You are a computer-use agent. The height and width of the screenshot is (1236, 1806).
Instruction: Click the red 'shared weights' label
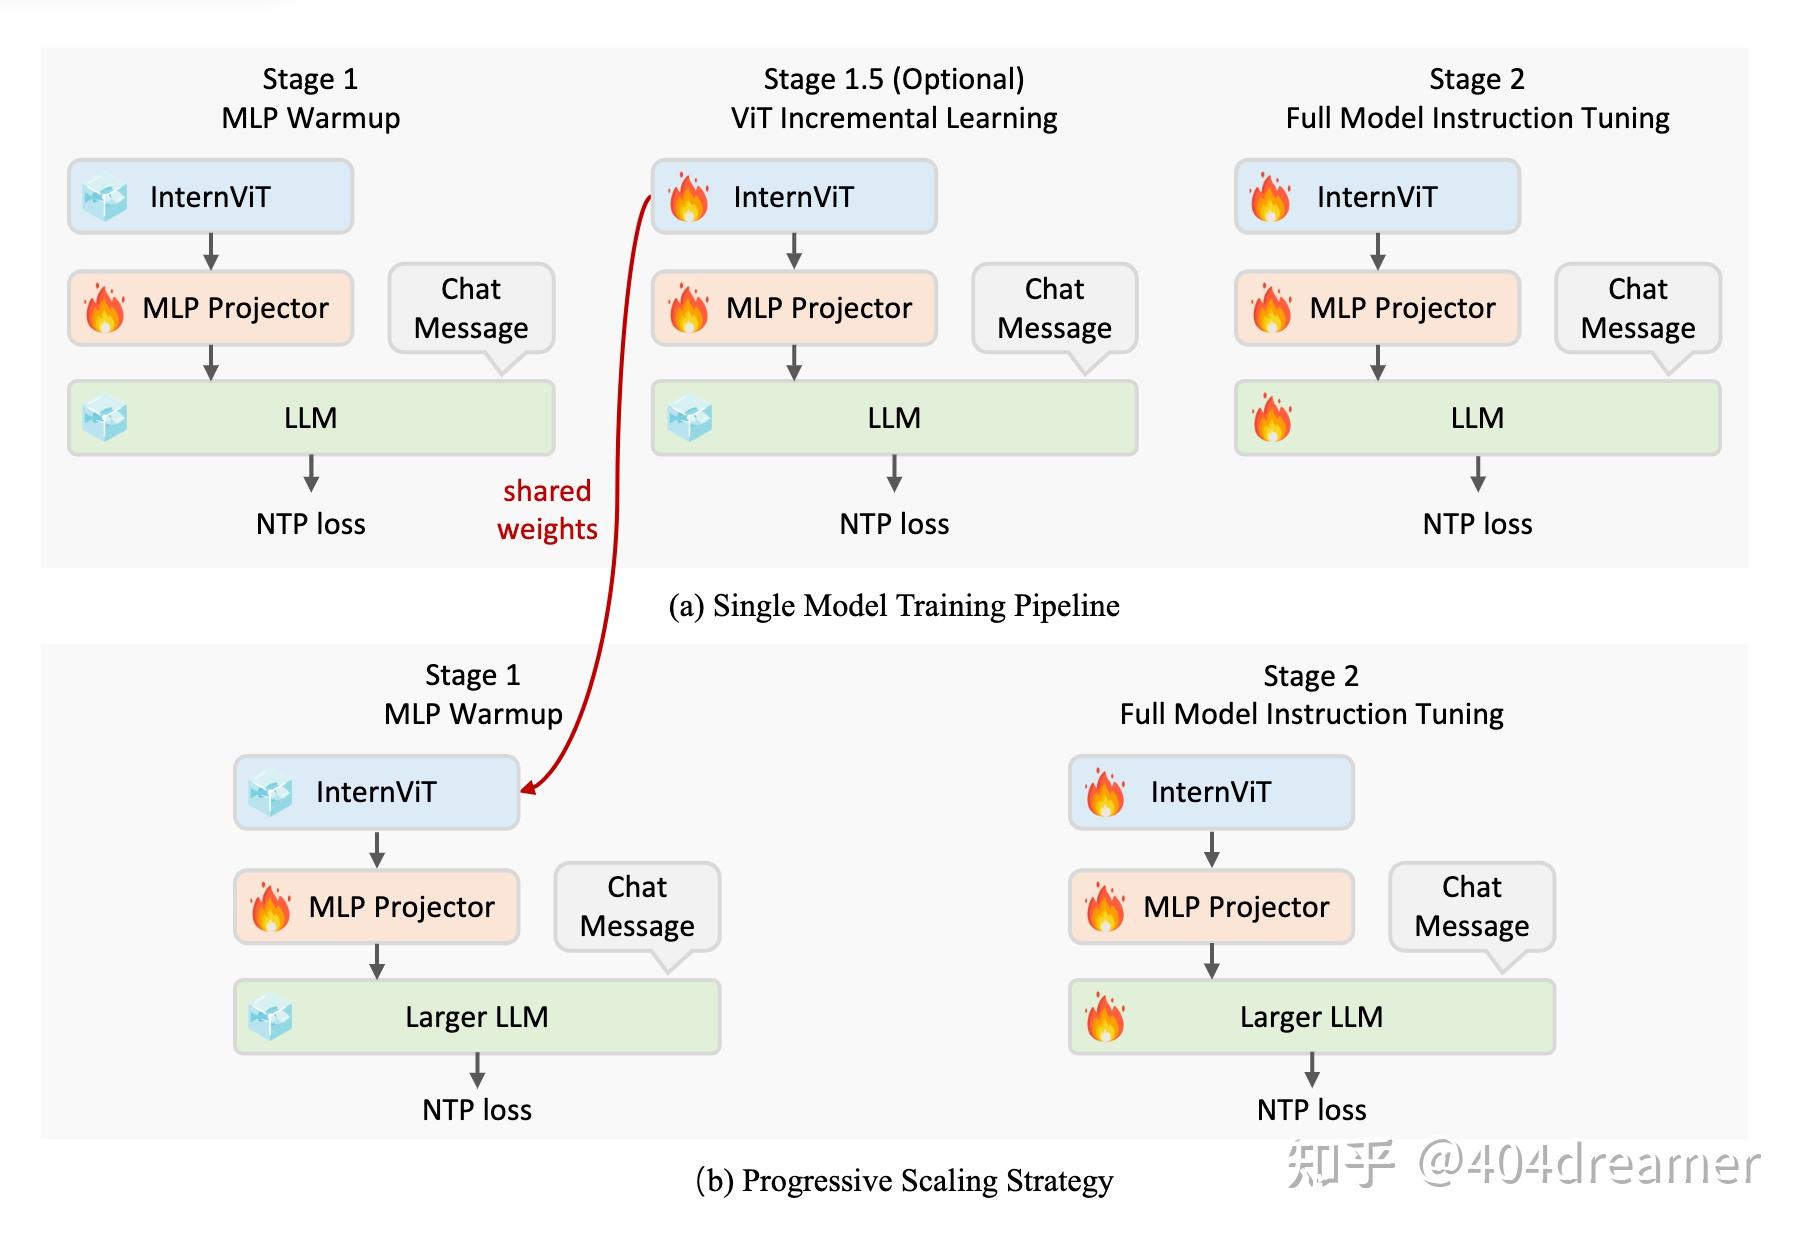pyautogui.click(x=547, y=510)
